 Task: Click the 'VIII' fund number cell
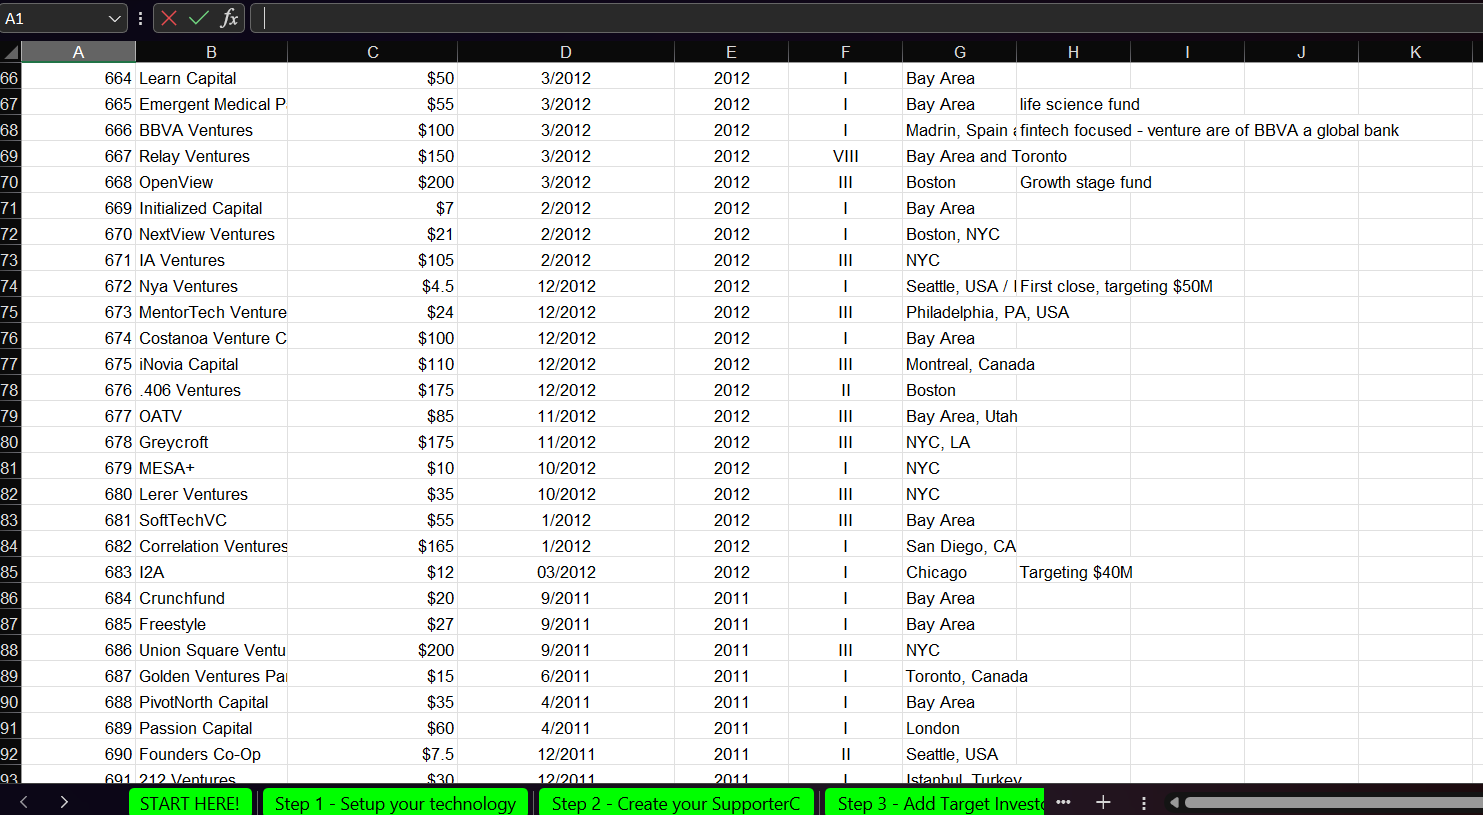[845, 156]
